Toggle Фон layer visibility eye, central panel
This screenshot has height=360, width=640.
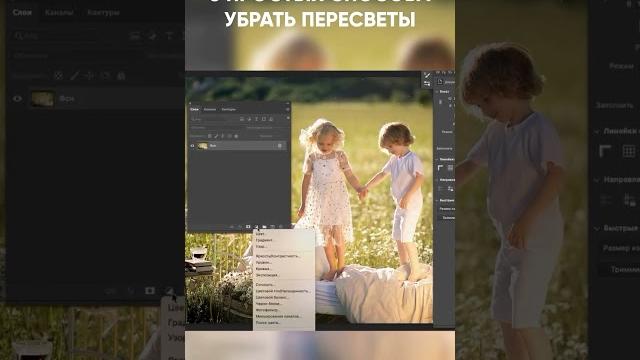click(192, 146)
